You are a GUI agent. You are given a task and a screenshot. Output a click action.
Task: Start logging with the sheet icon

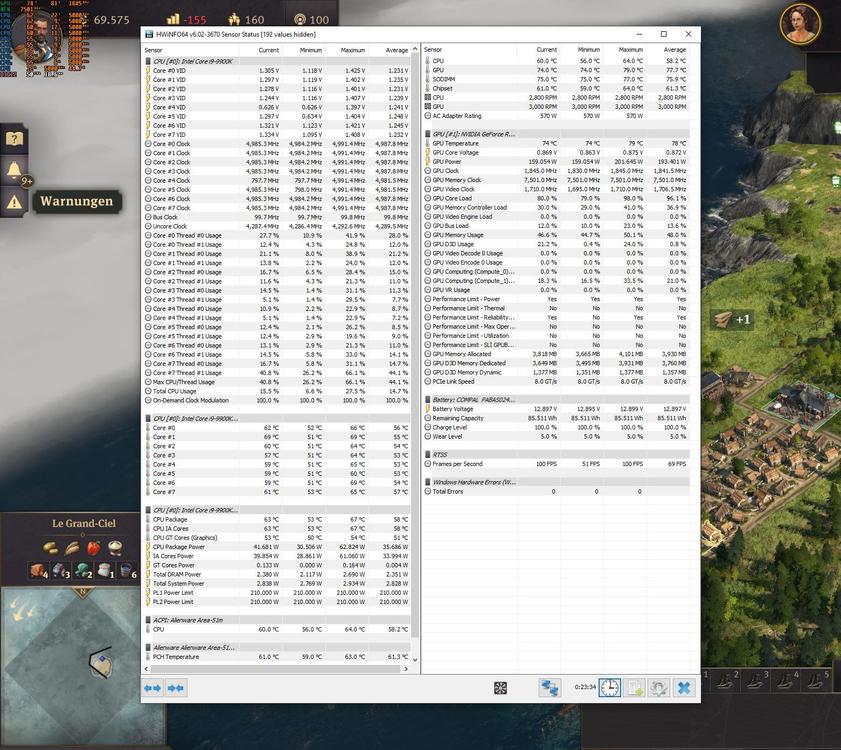634,688
